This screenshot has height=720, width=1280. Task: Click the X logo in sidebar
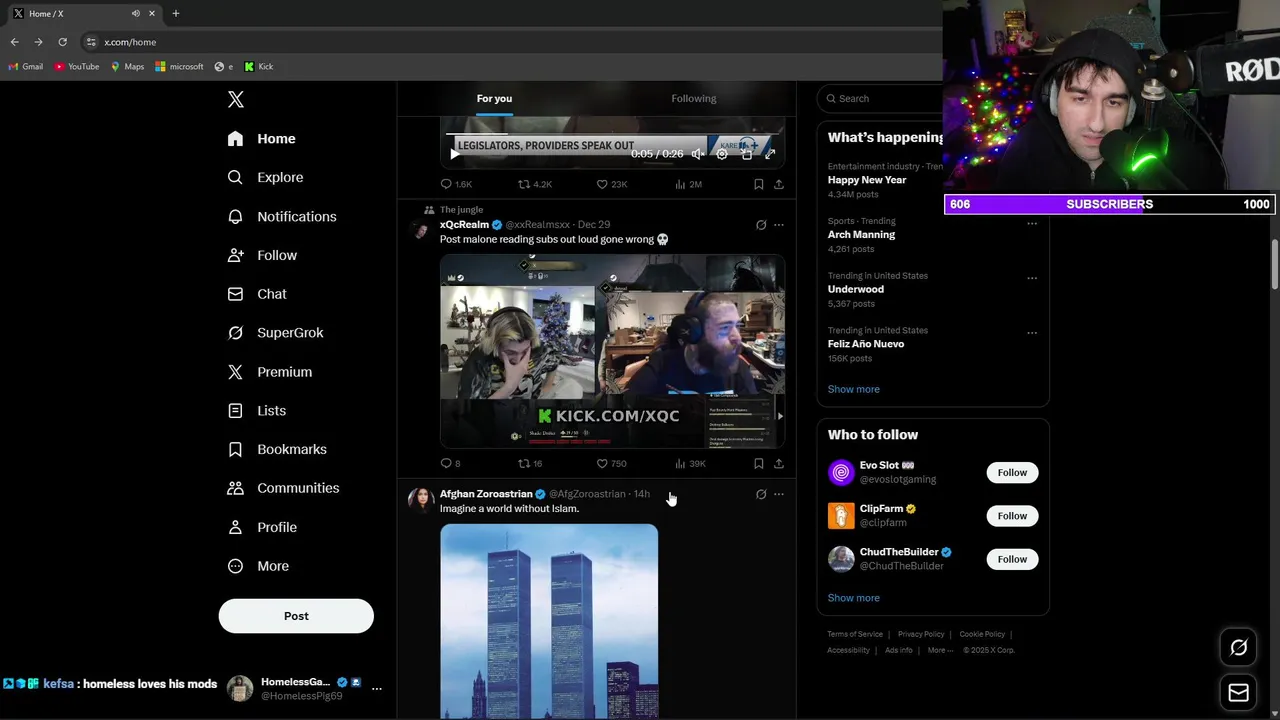click(236, 99)
